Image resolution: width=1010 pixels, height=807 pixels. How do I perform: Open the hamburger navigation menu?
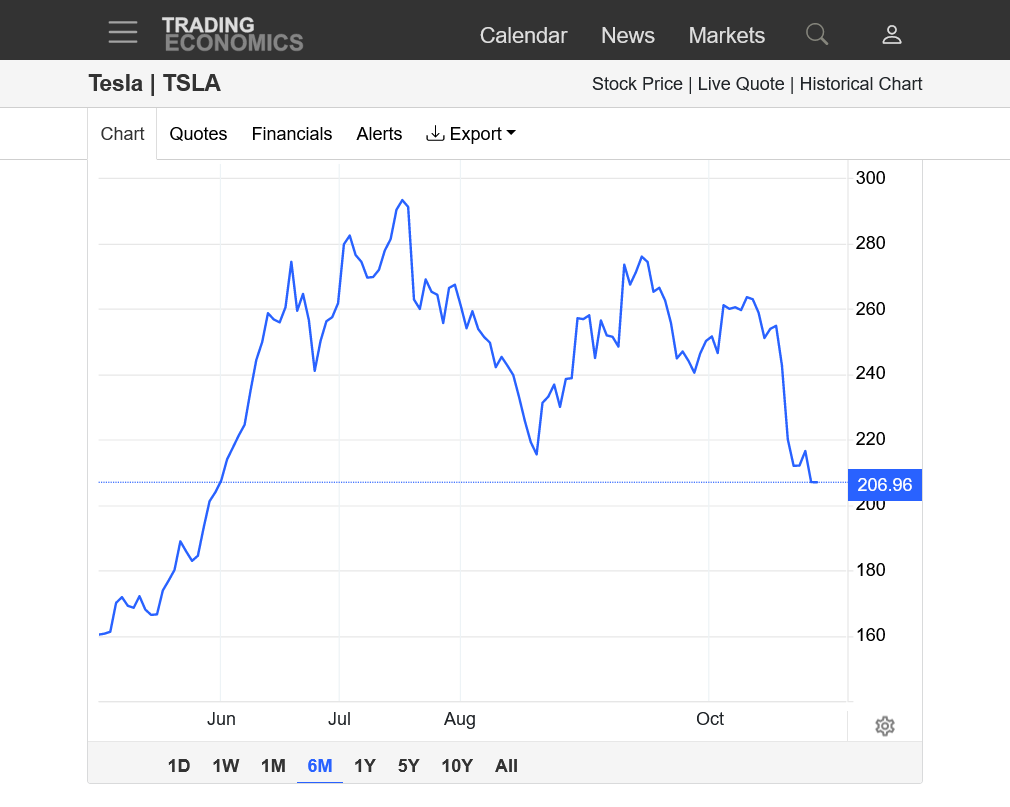123,32
